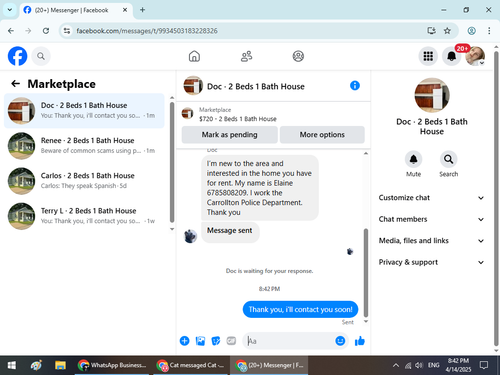Click Doc's avatar beside Message sent
Screen dimensions: 500x375
pyautogui.click(x=190, y=236)
